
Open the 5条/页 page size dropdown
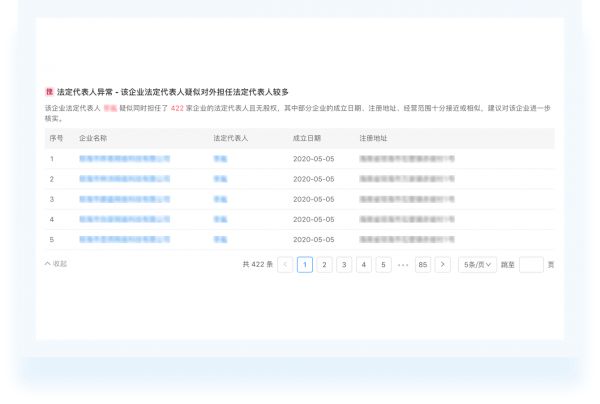click(477, 265)
